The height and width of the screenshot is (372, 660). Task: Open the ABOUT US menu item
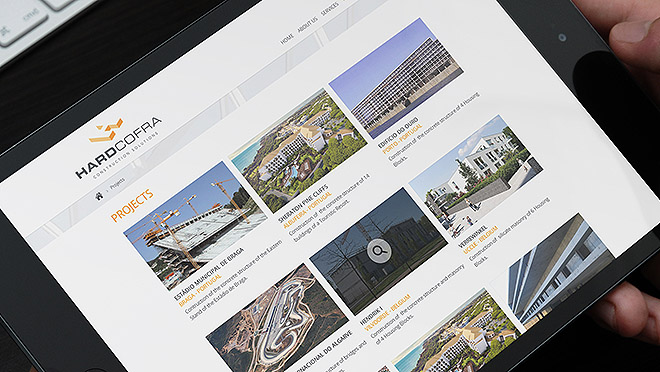tap(307, 25)
